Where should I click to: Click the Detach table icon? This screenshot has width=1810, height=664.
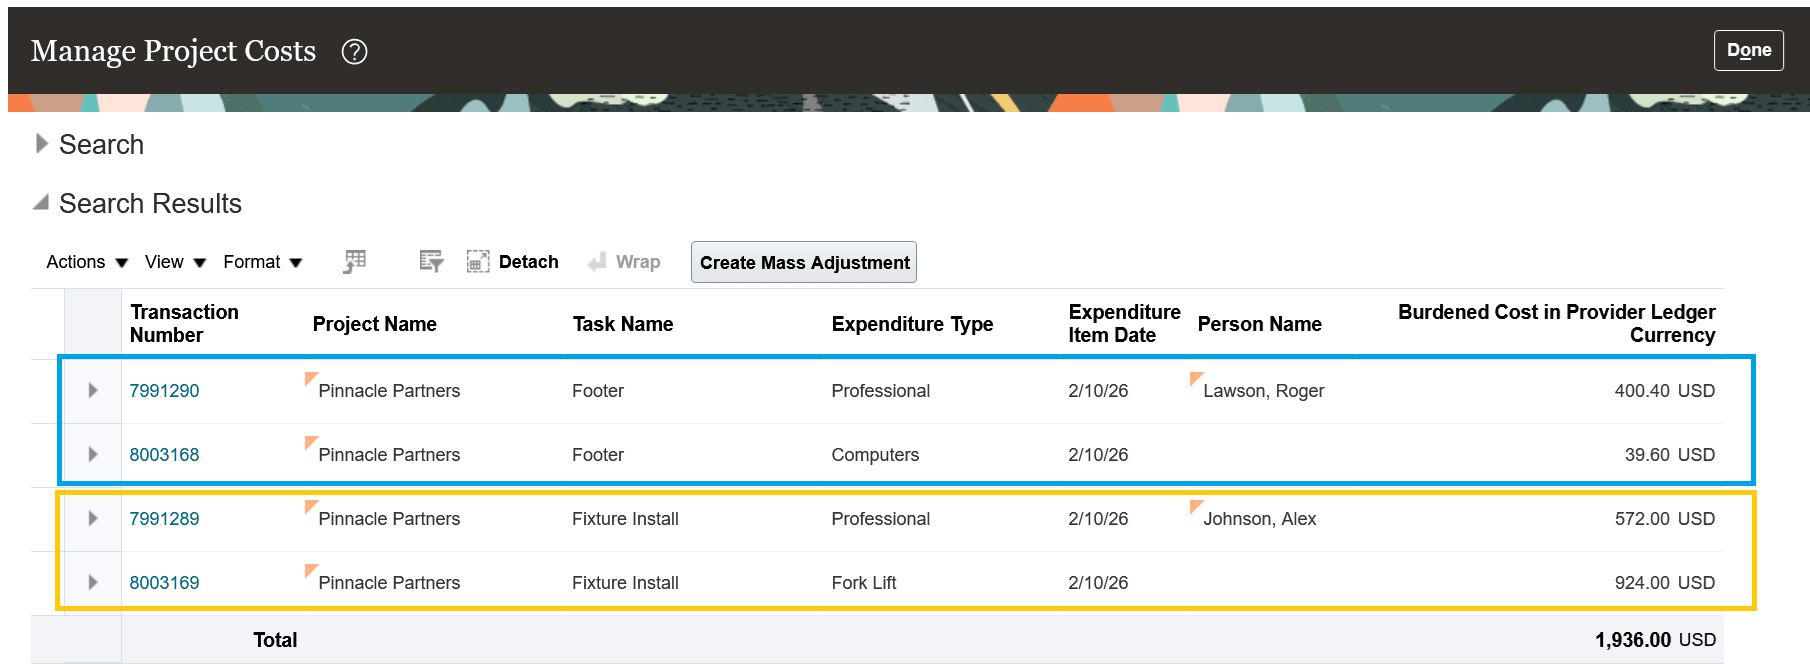[x=479, y=261]
